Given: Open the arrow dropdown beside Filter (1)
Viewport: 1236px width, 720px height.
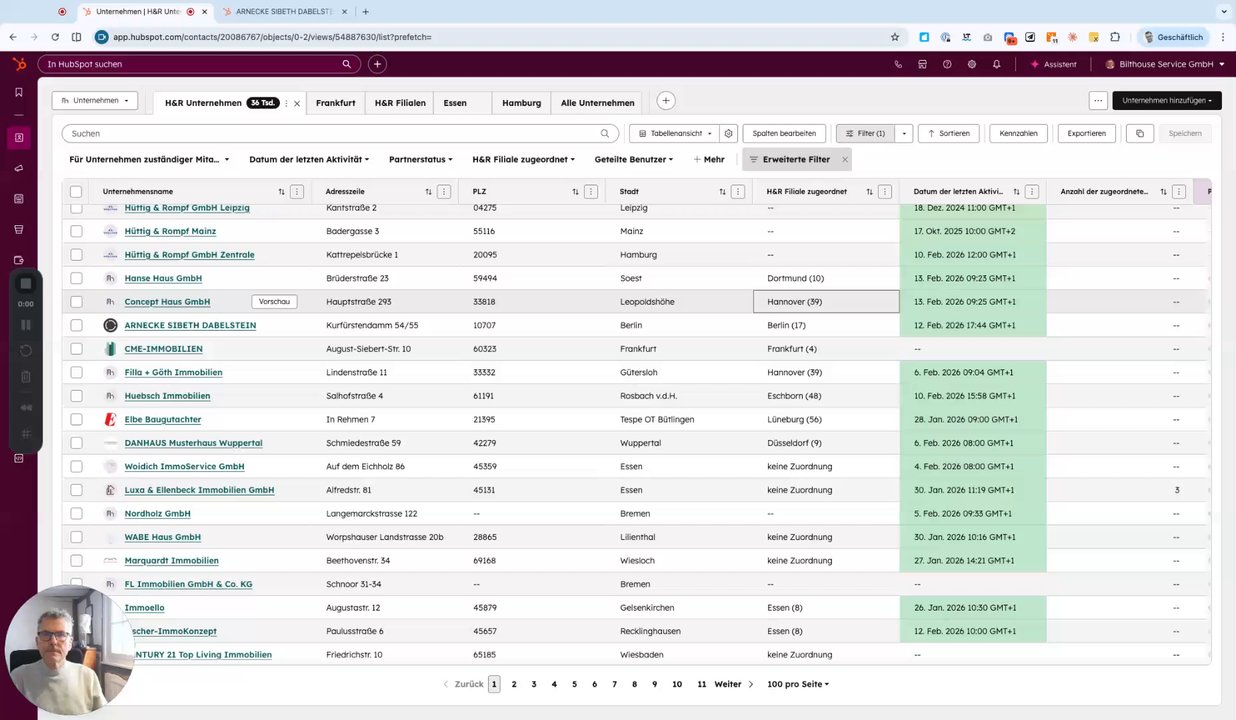Looking at the screenshot, I should (x=903, y=133).
